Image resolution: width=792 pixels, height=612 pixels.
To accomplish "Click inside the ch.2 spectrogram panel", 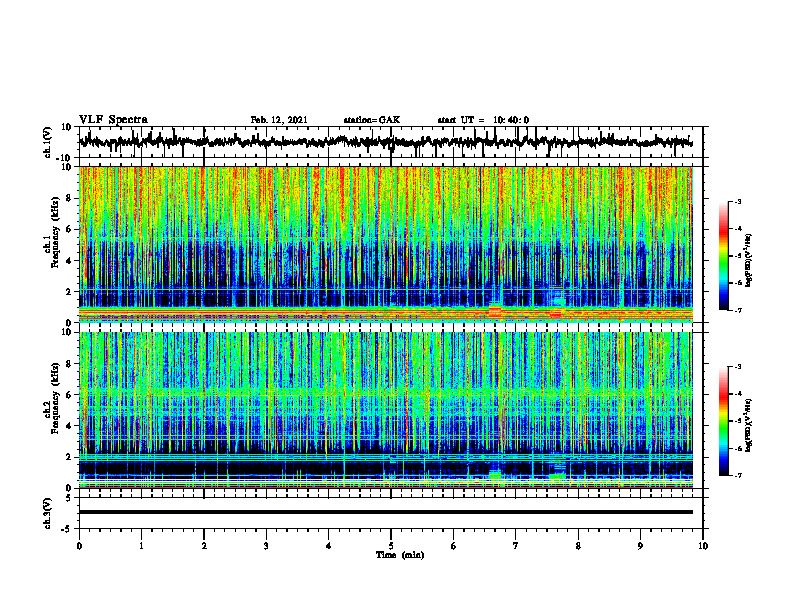I will [x=386, y=410].
